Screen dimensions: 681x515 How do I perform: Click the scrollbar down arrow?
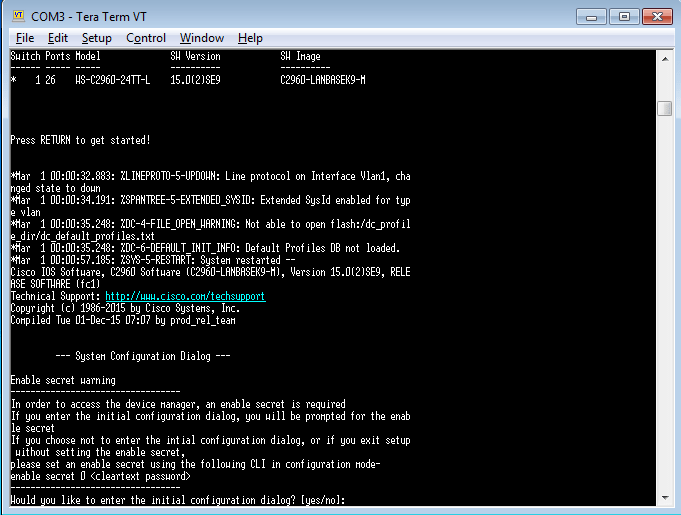coord(664,498)
